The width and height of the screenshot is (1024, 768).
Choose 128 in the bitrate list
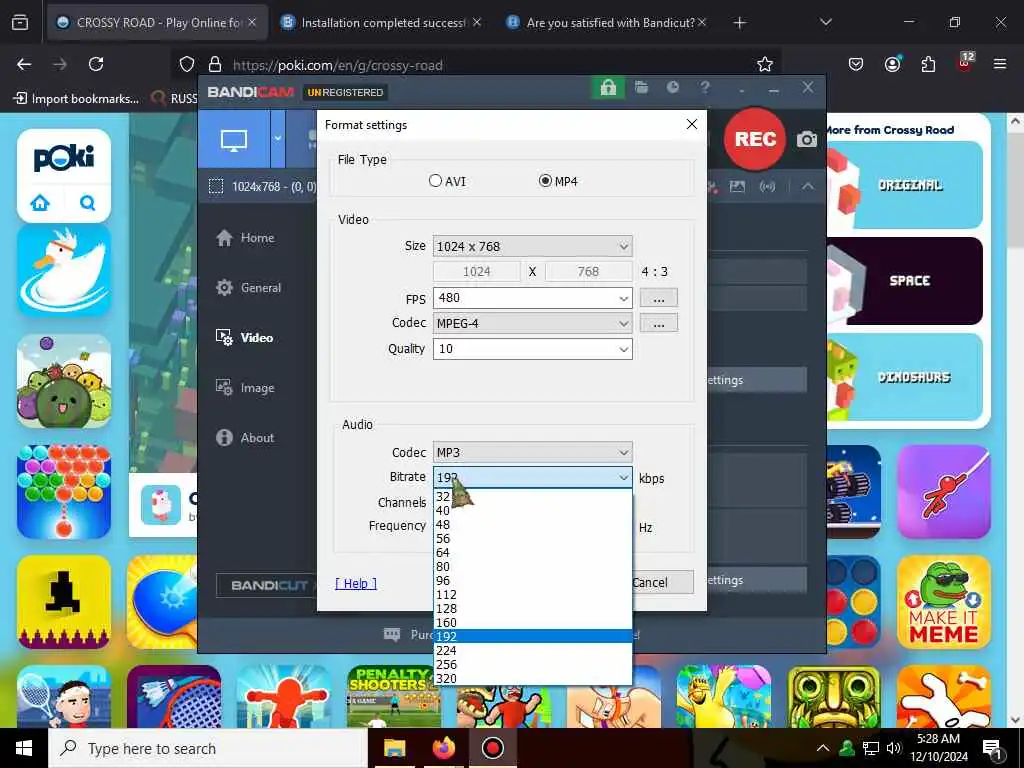click(533, 608)
